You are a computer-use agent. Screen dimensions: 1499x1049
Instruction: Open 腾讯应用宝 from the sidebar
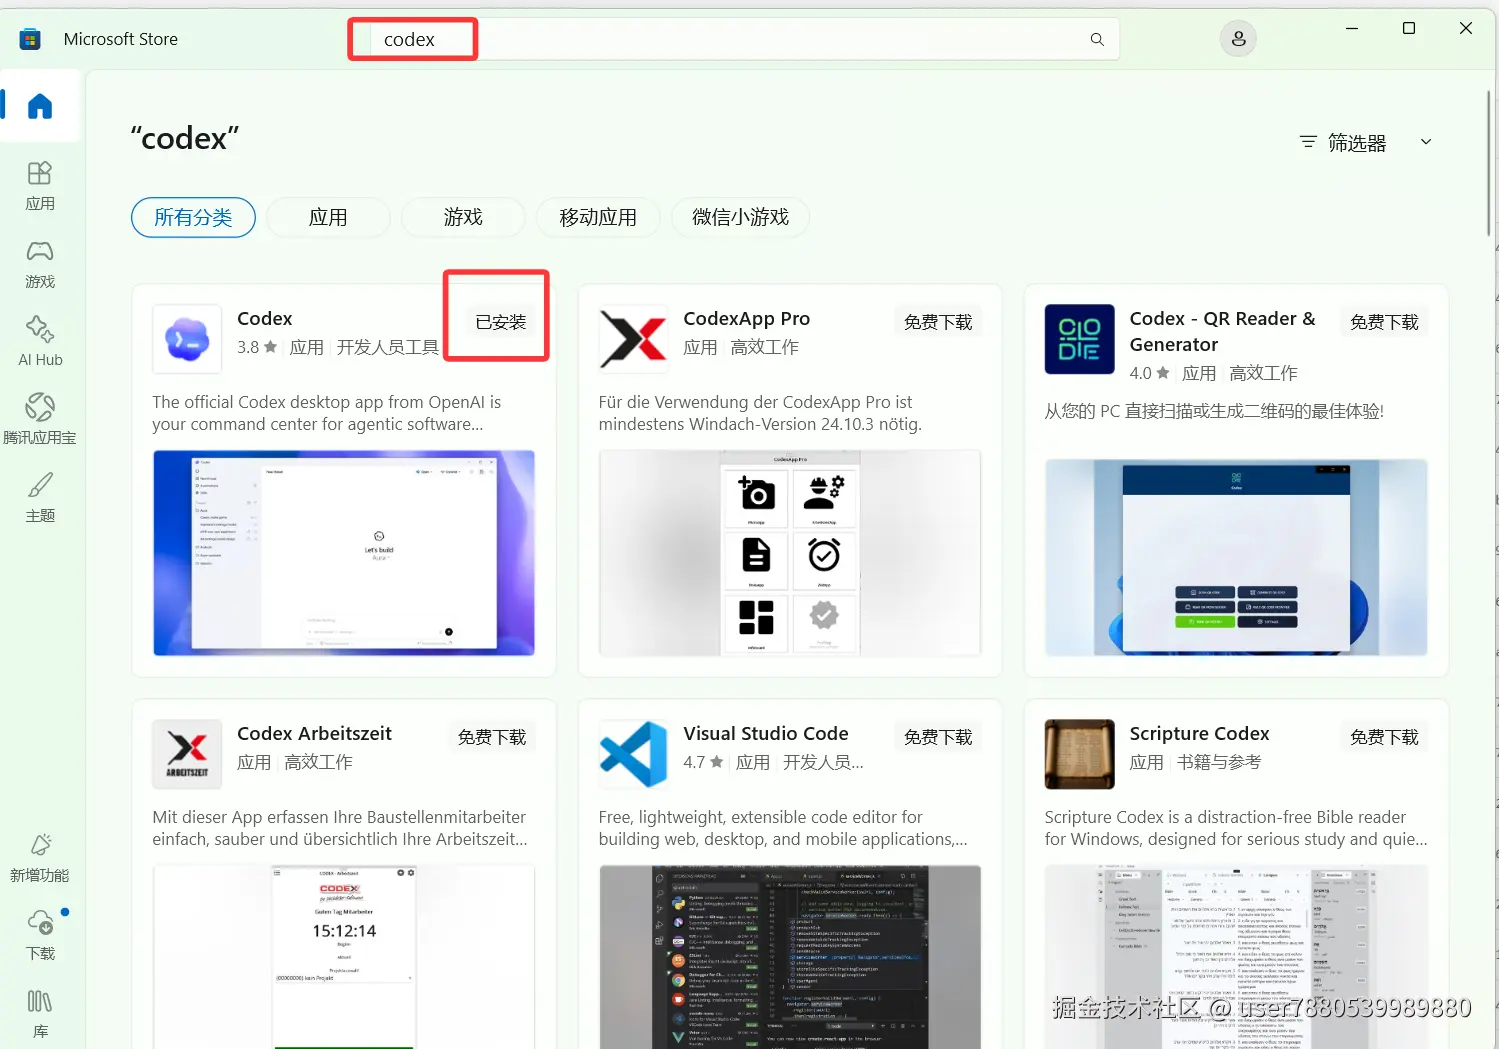tap(40, 420)
